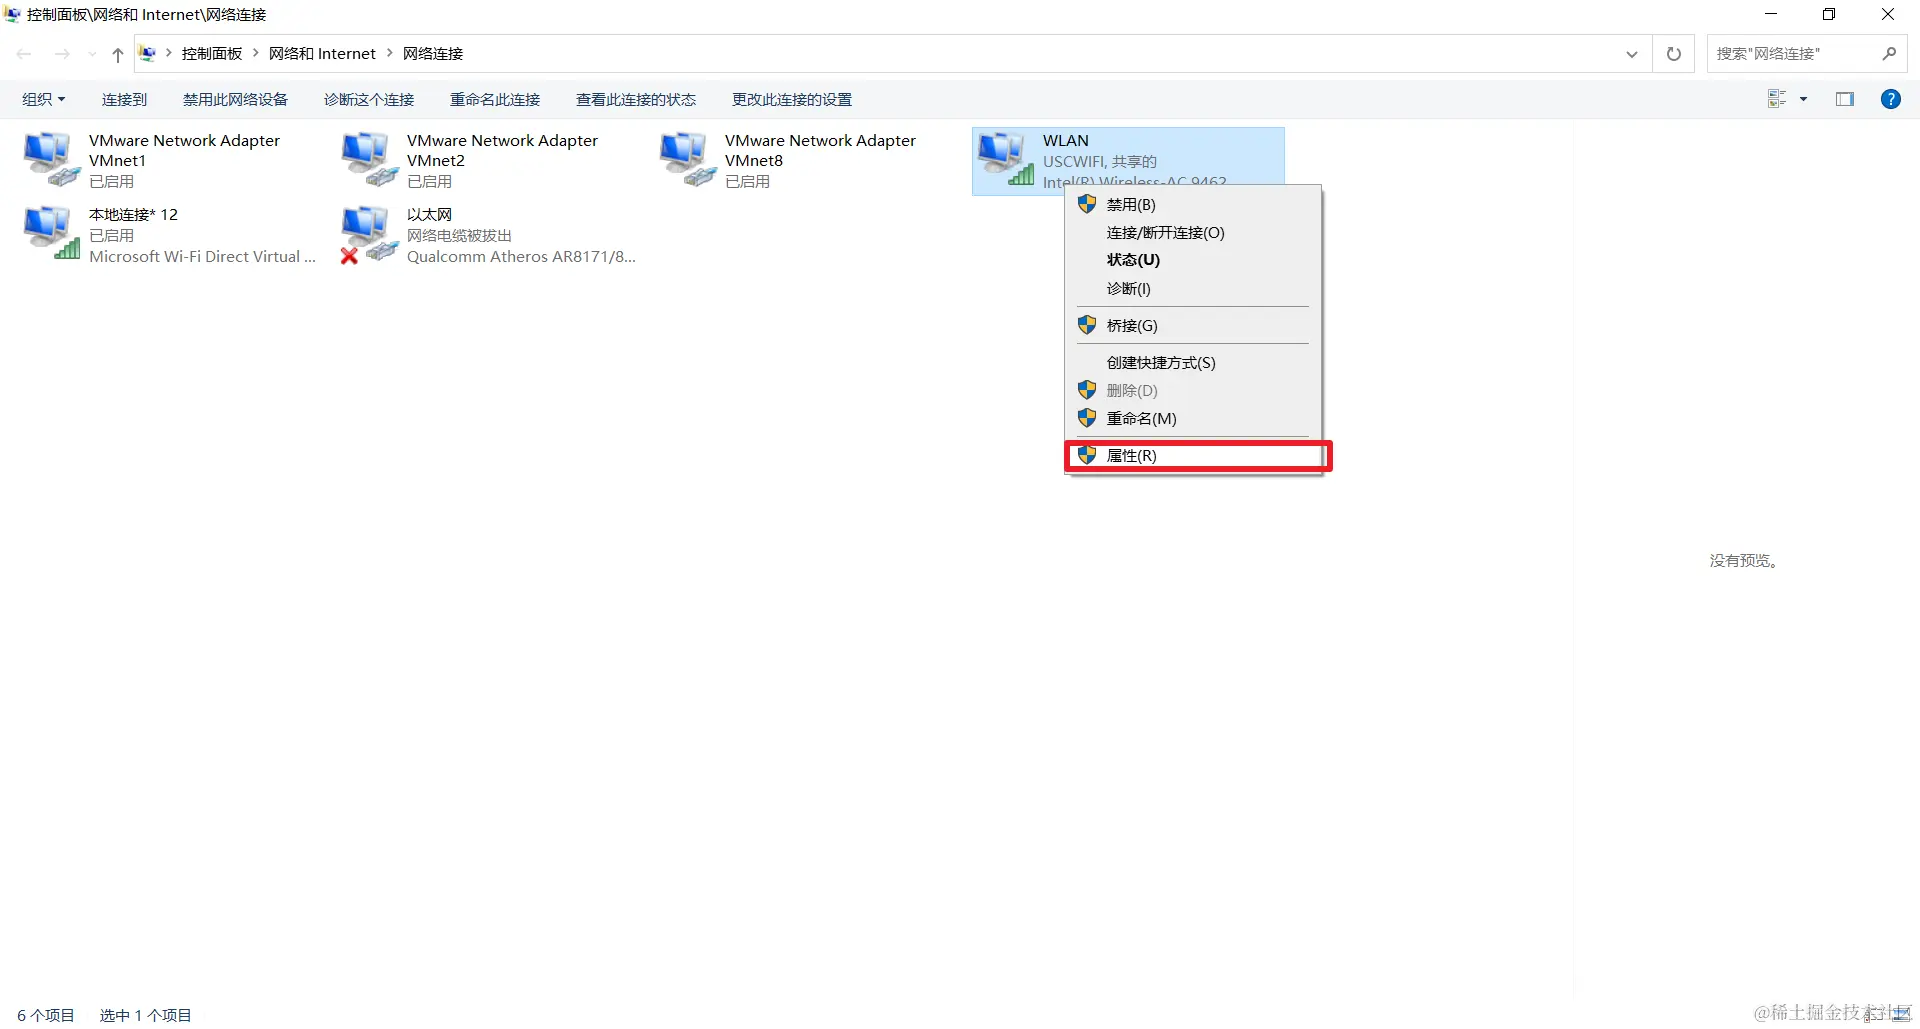Image resolution: width=1920 pixels, height=1029 pixels.
Task: Click the 网络和 Internet breadcrumb
Action: (x=322, y=54)
